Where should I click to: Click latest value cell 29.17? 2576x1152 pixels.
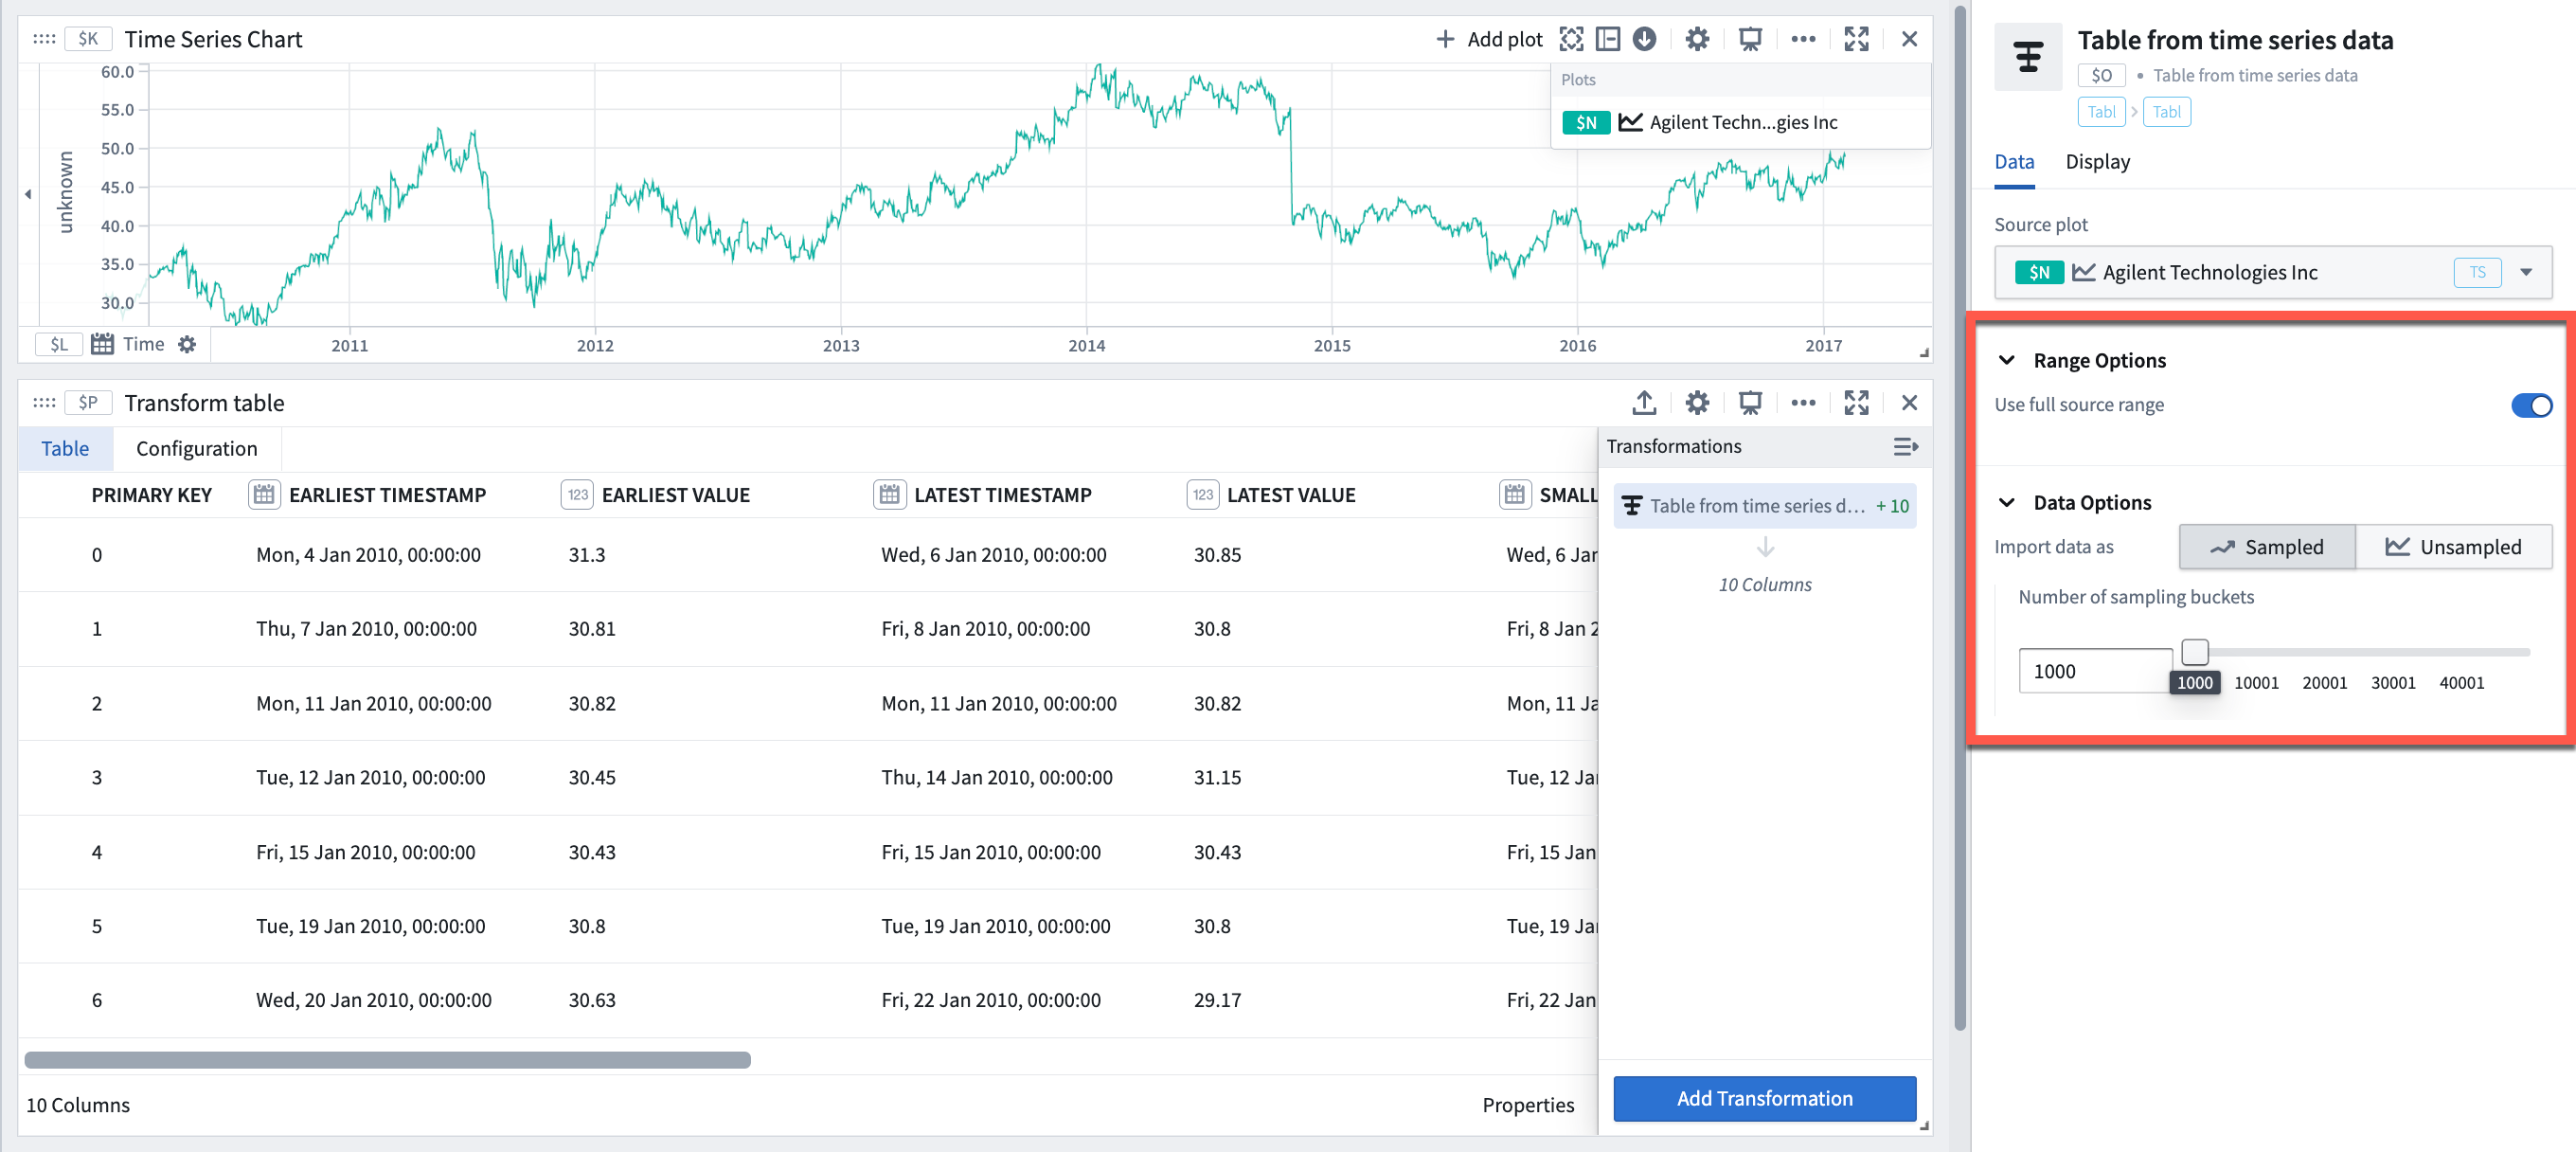[x=1217, y=1001]
